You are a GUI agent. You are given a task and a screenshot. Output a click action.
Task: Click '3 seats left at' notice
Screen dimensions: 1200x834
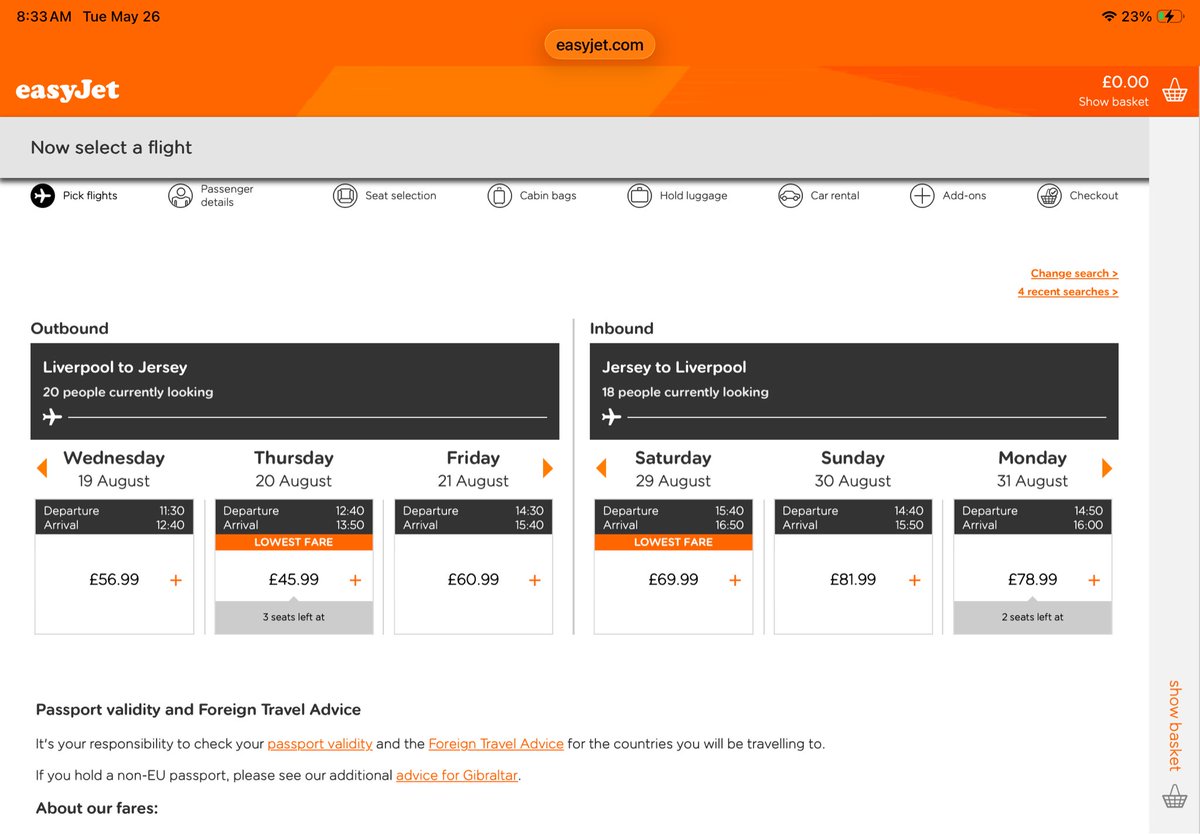tap(294, 617)
